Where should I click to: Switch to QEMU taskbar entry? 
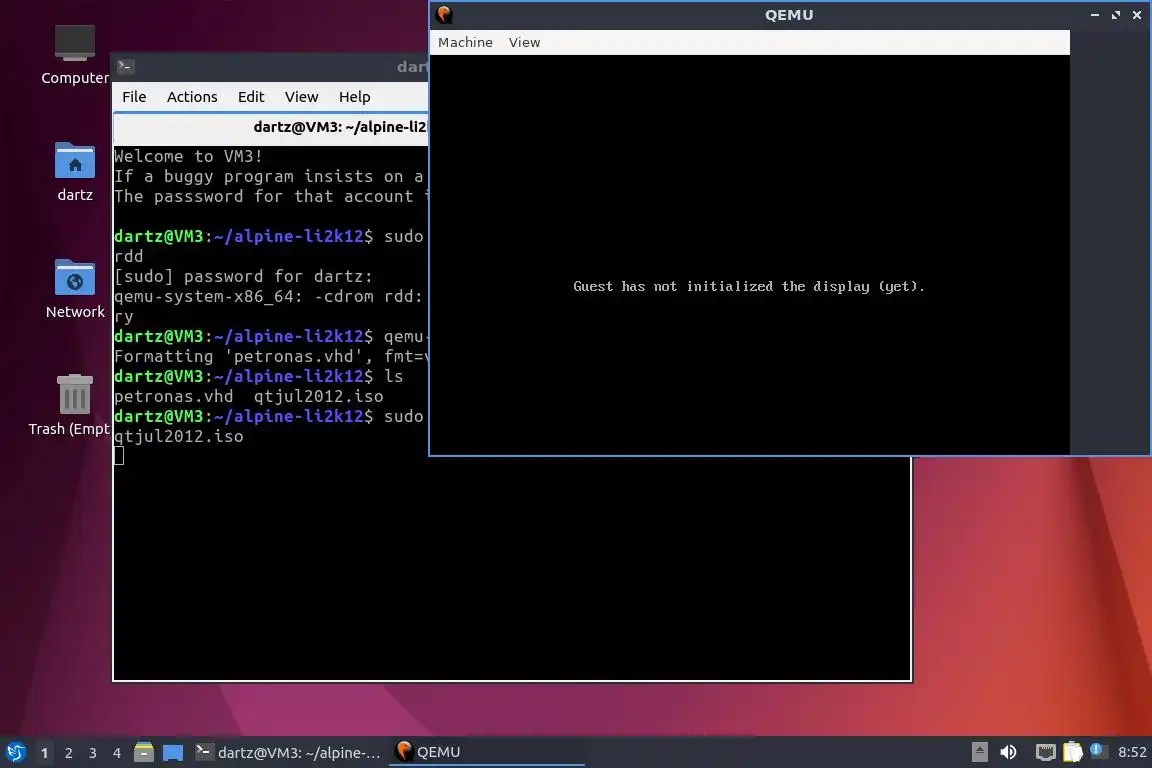(x=486, y=752)
